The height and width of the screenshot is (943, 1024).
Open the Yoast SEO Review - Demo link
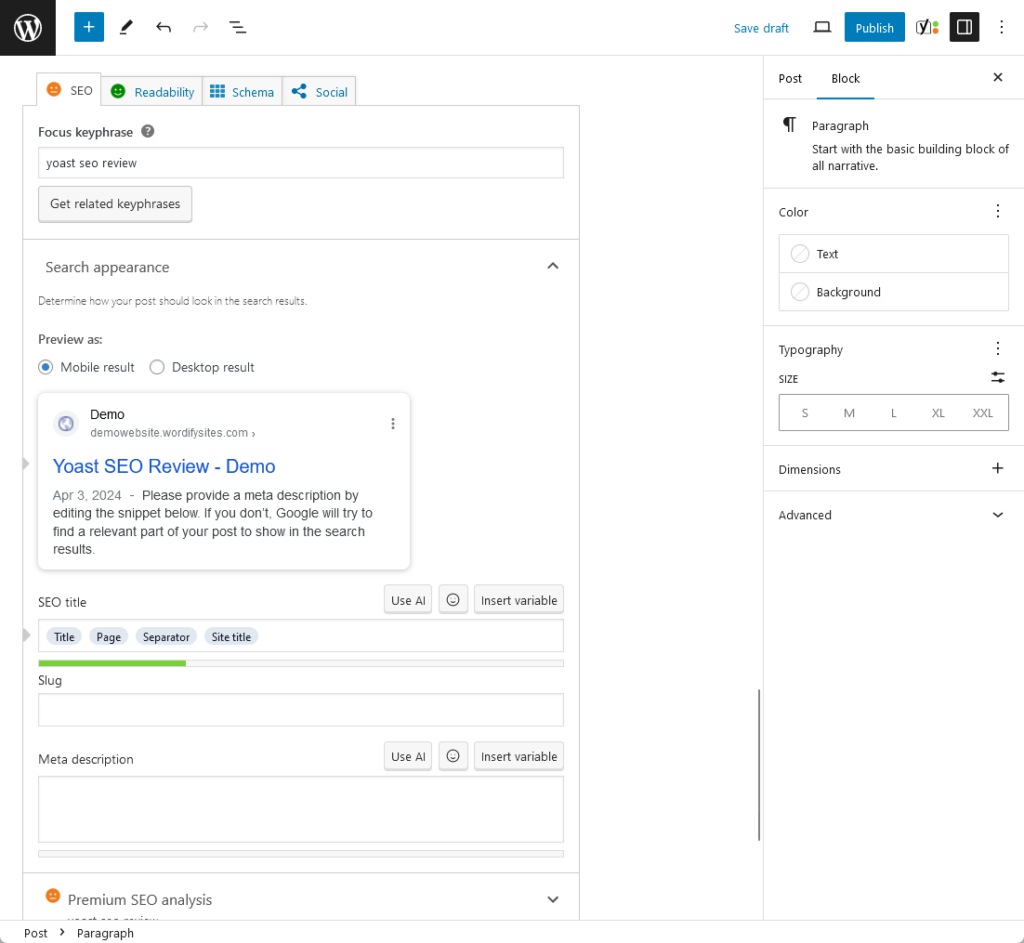(x=164, y=466)
